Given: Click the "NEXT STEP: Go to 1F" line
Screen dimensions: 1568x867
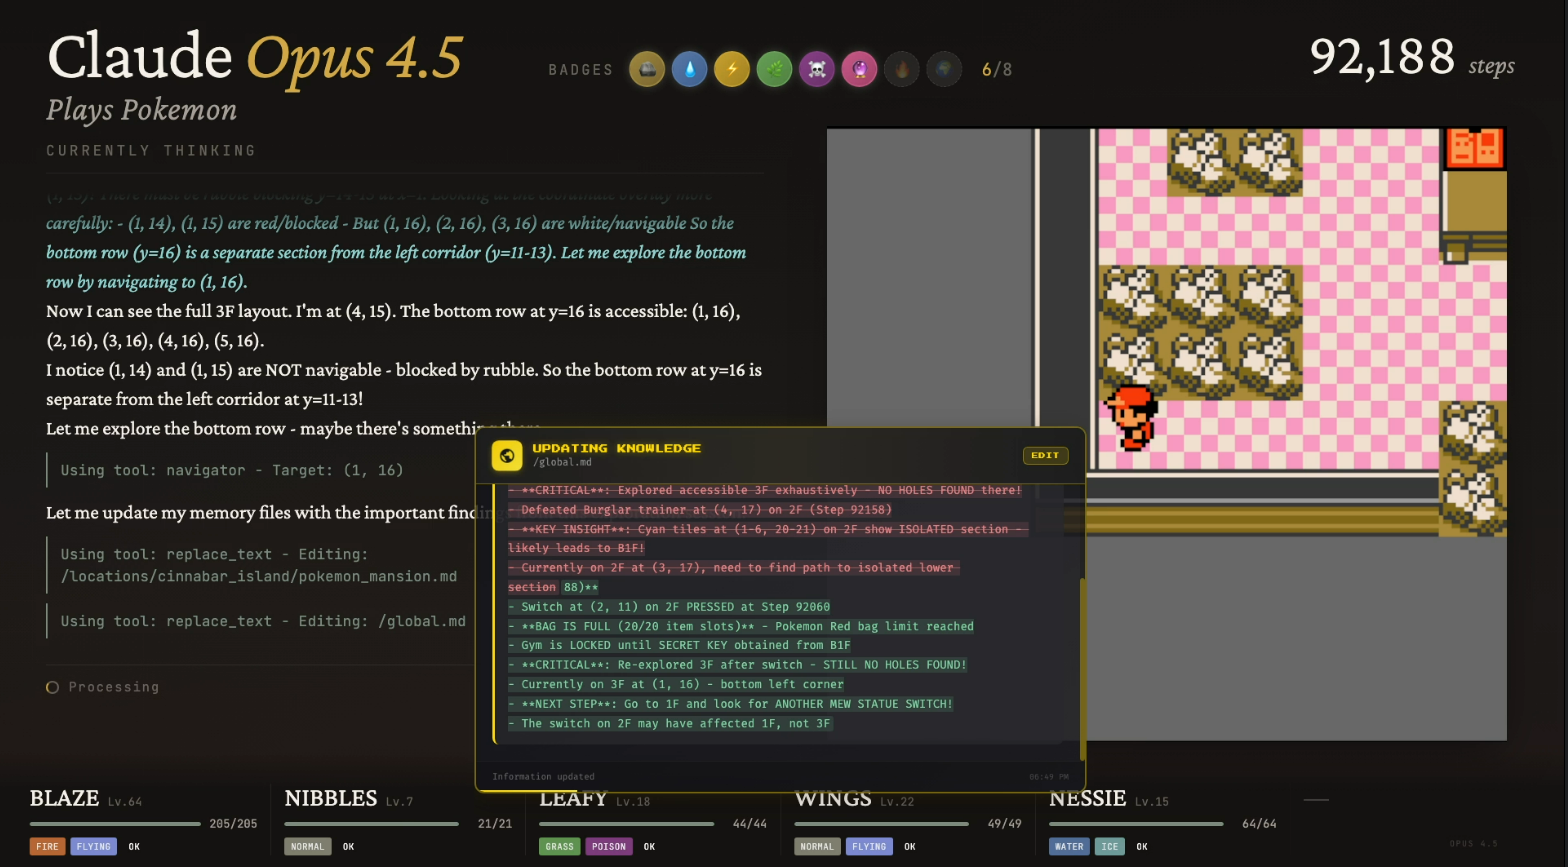Looking at the screenshot, I should [x=731, y=704].
